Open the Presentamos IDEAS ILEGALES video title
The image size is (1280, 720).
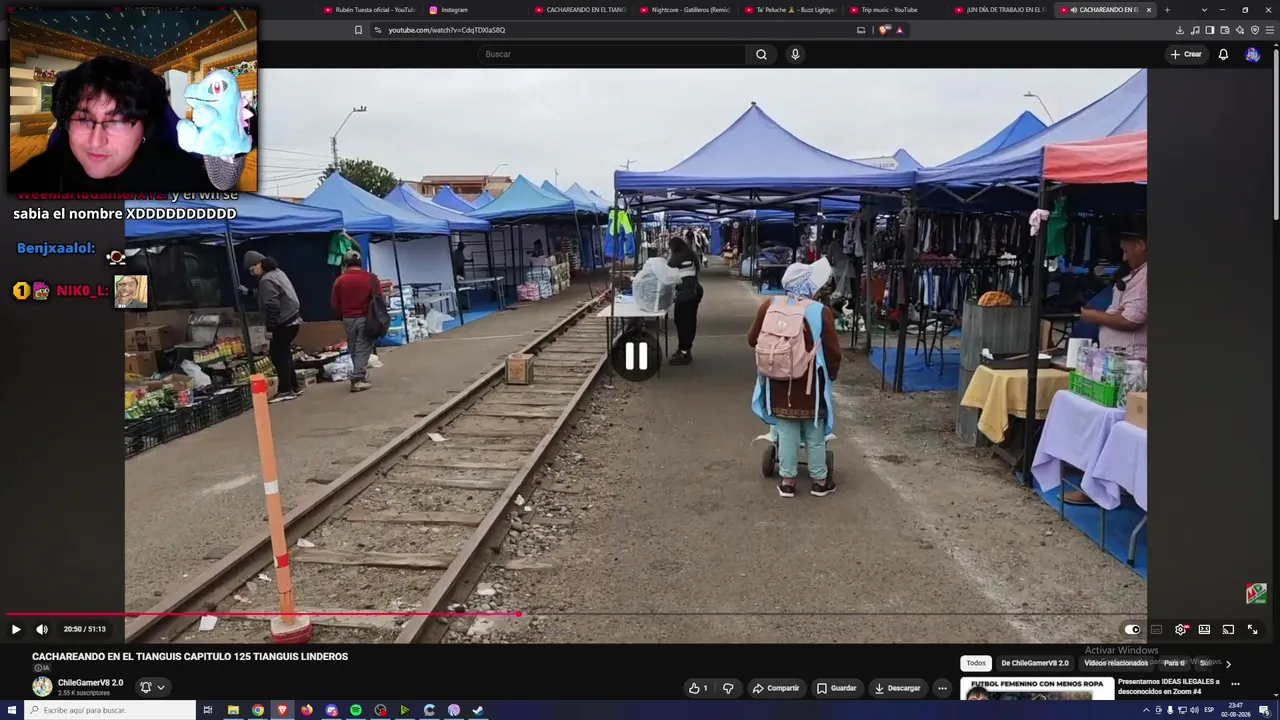pos(1169,686)
